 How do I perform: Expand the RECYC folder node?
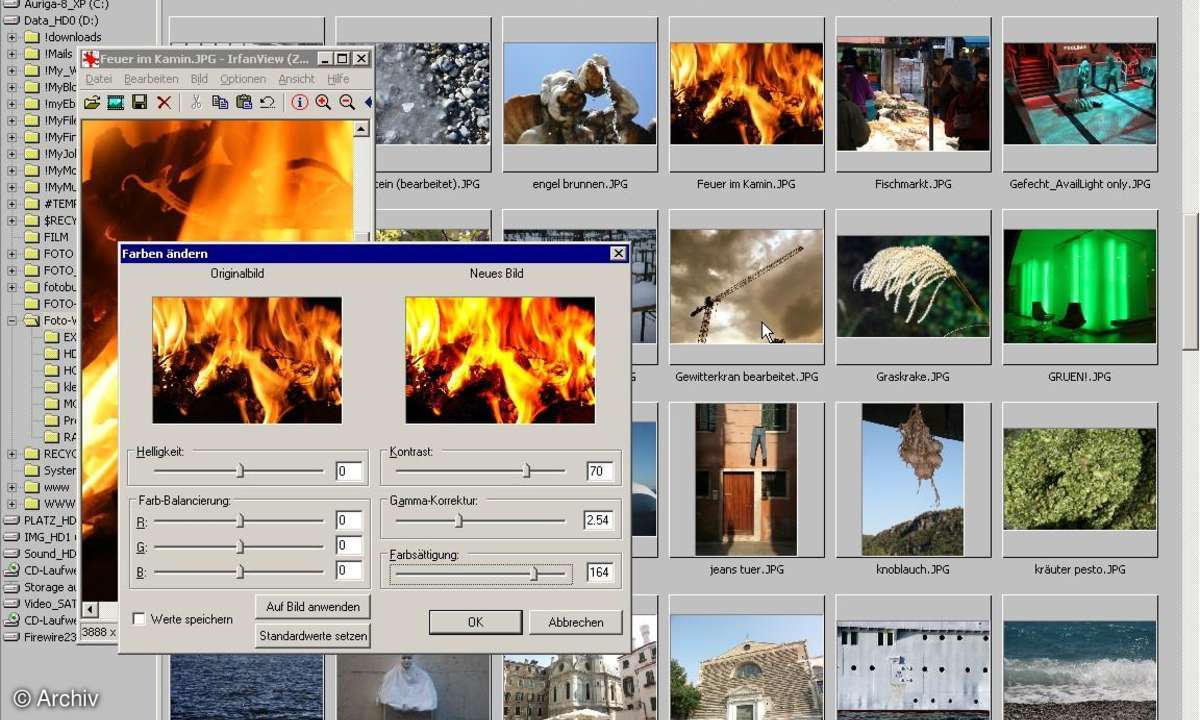pyautogui.click(x=12, y=454)
